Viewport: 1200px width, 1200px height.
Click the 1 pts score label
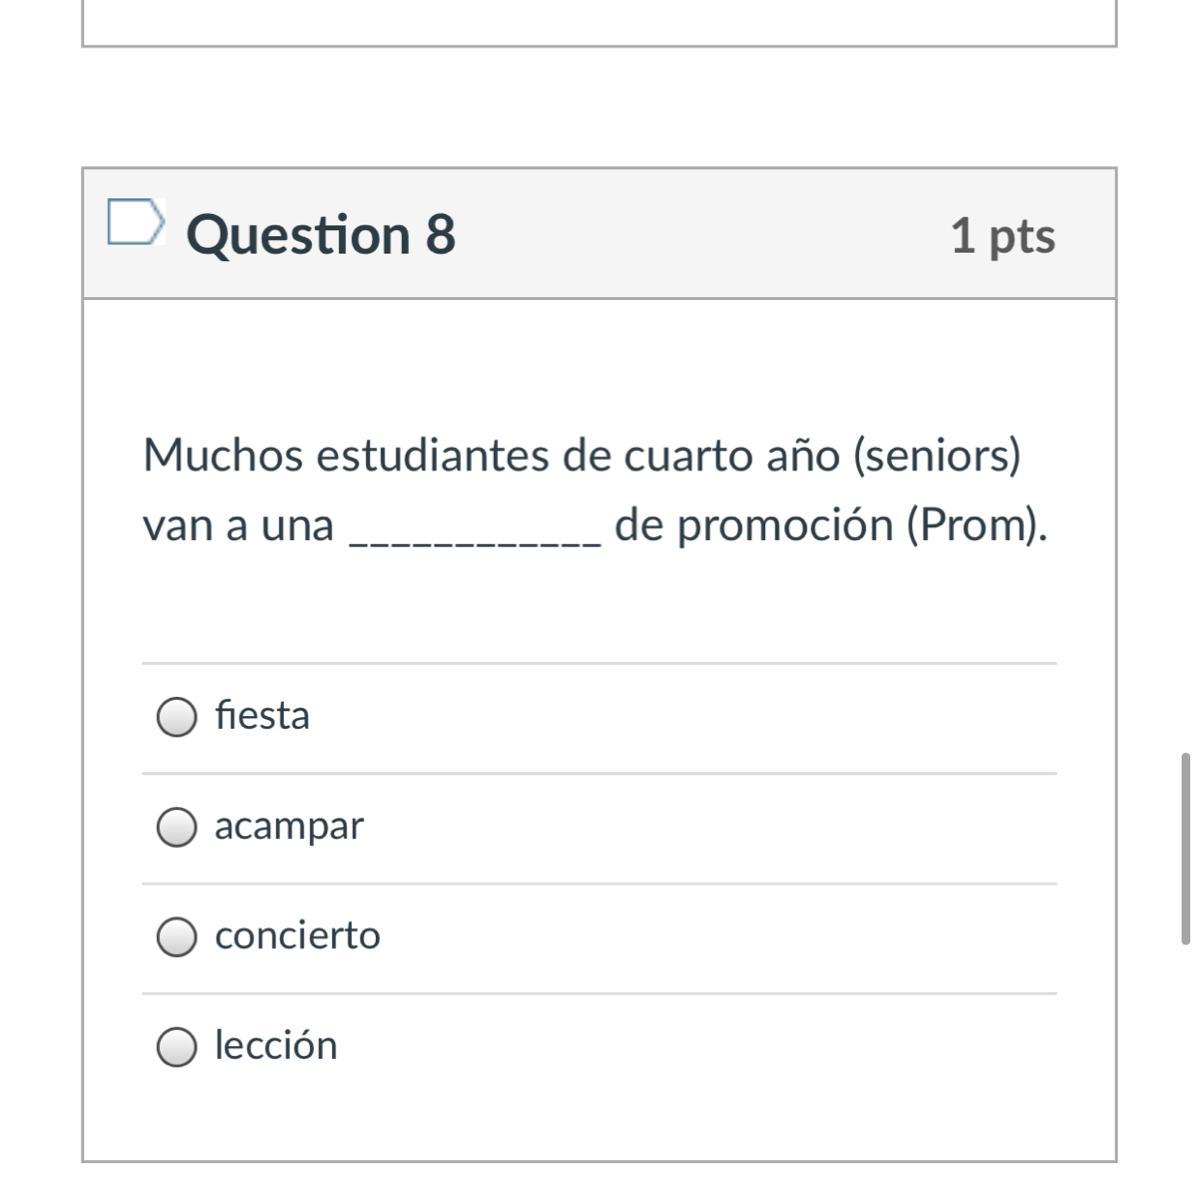pos(1002,236)
